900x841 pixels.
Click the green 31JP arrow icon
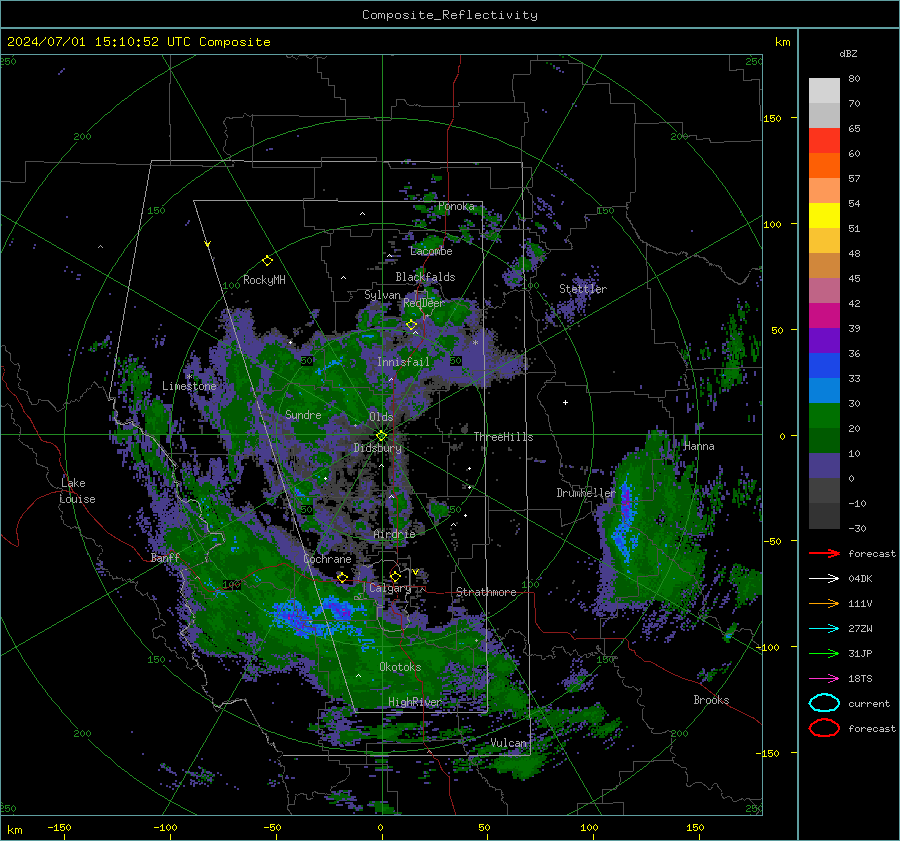point(824,653)
